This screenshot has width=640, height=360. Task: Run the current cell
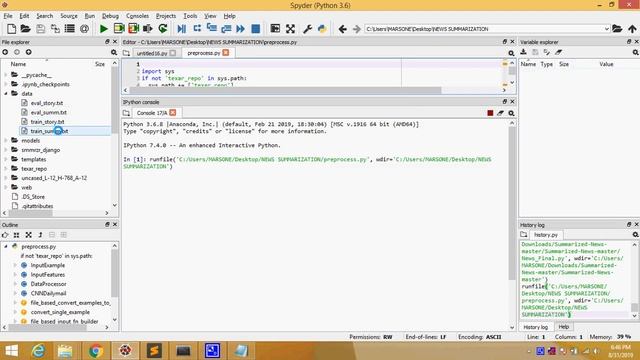tap(119, 29)
